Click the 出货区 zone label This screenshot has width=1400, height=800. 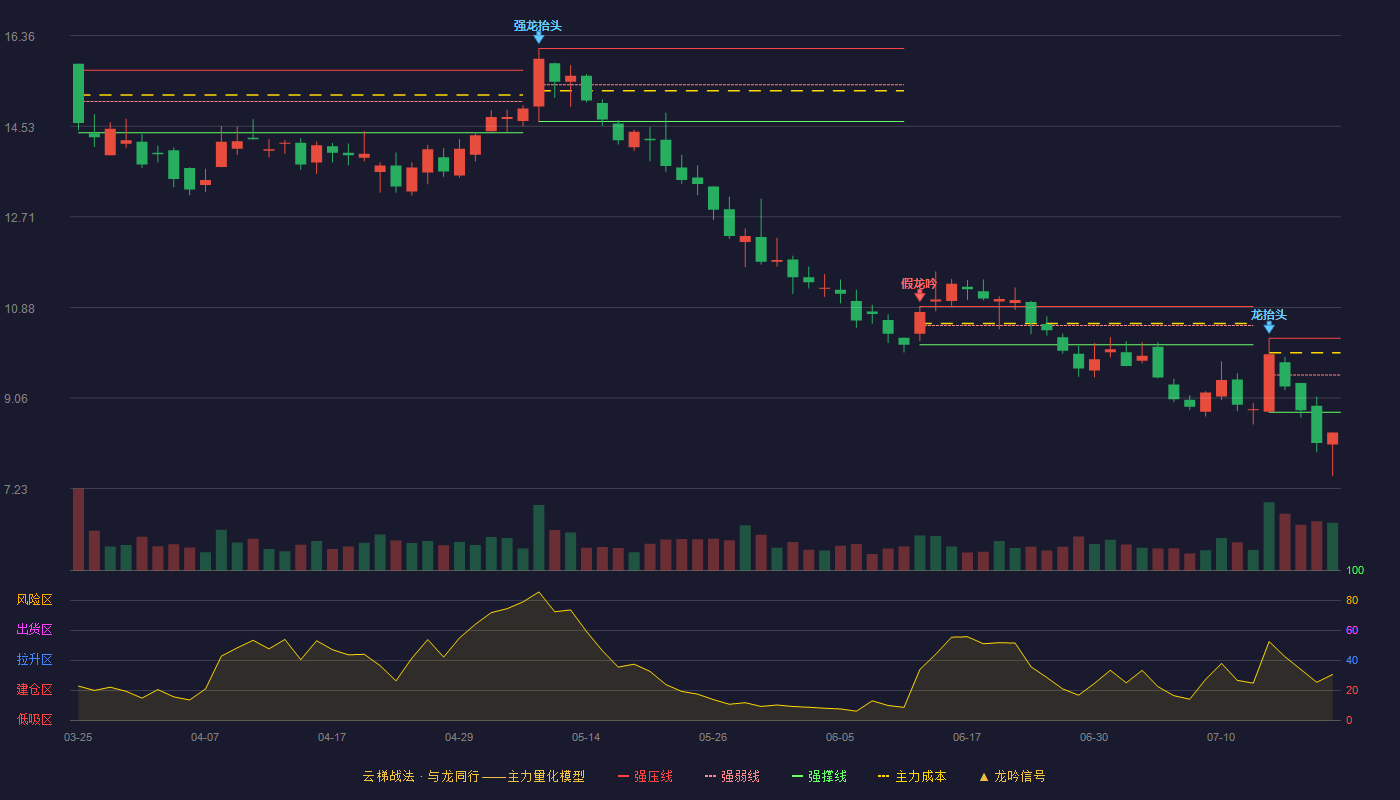34,630
